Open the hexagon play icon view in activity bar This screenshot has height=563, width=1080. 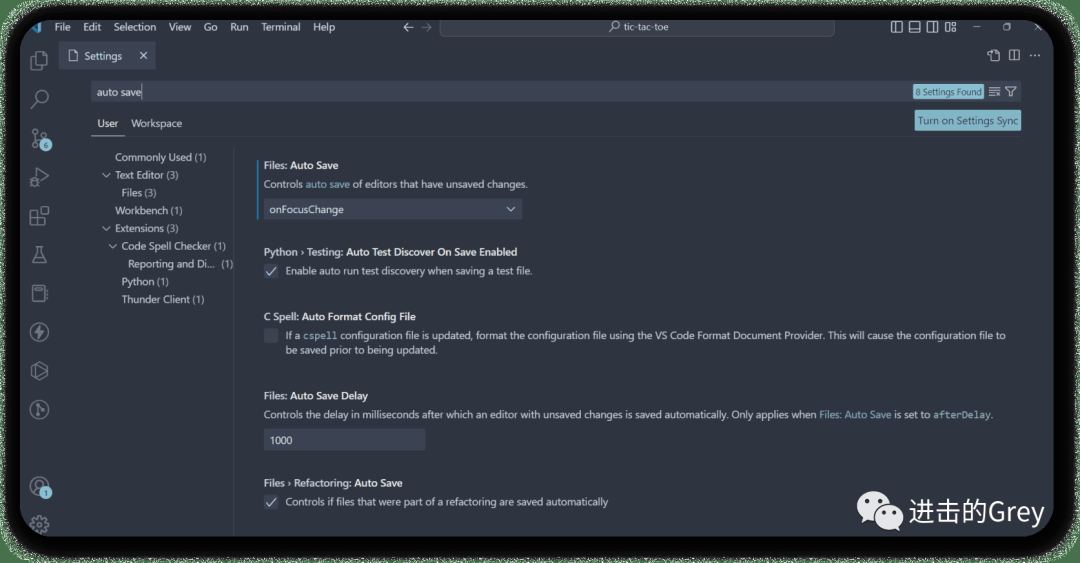coord(39,371)
